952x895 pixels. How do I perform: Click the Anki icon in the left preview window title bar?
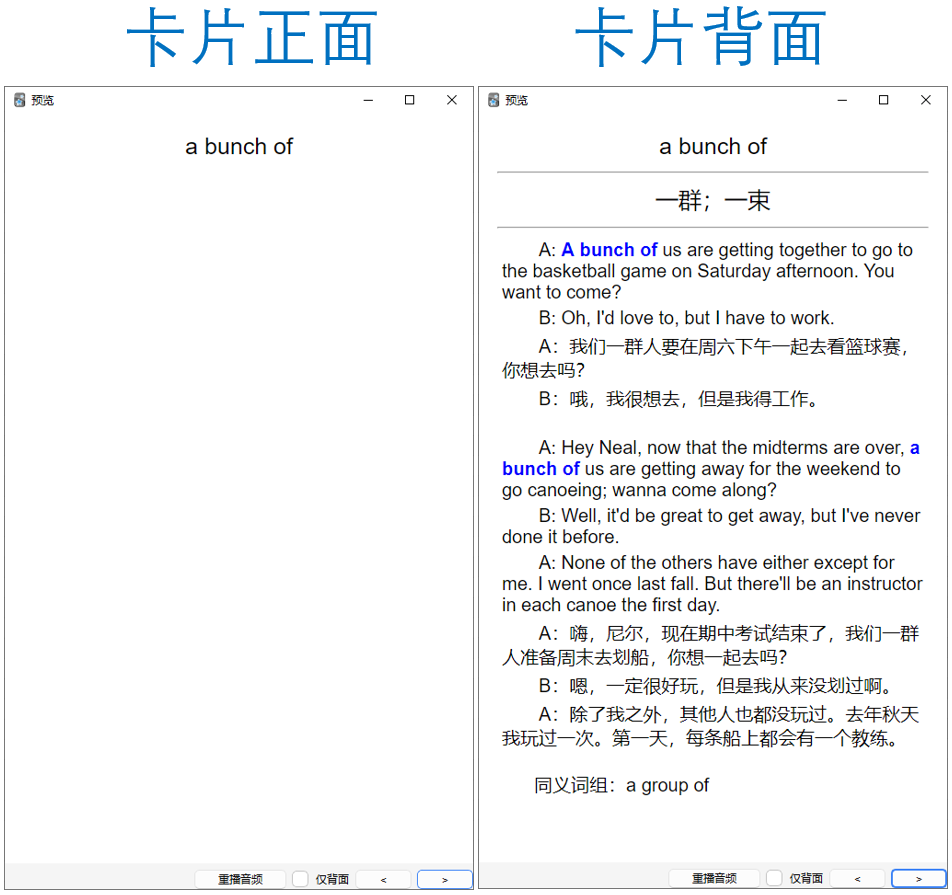(x=19, y=100)
